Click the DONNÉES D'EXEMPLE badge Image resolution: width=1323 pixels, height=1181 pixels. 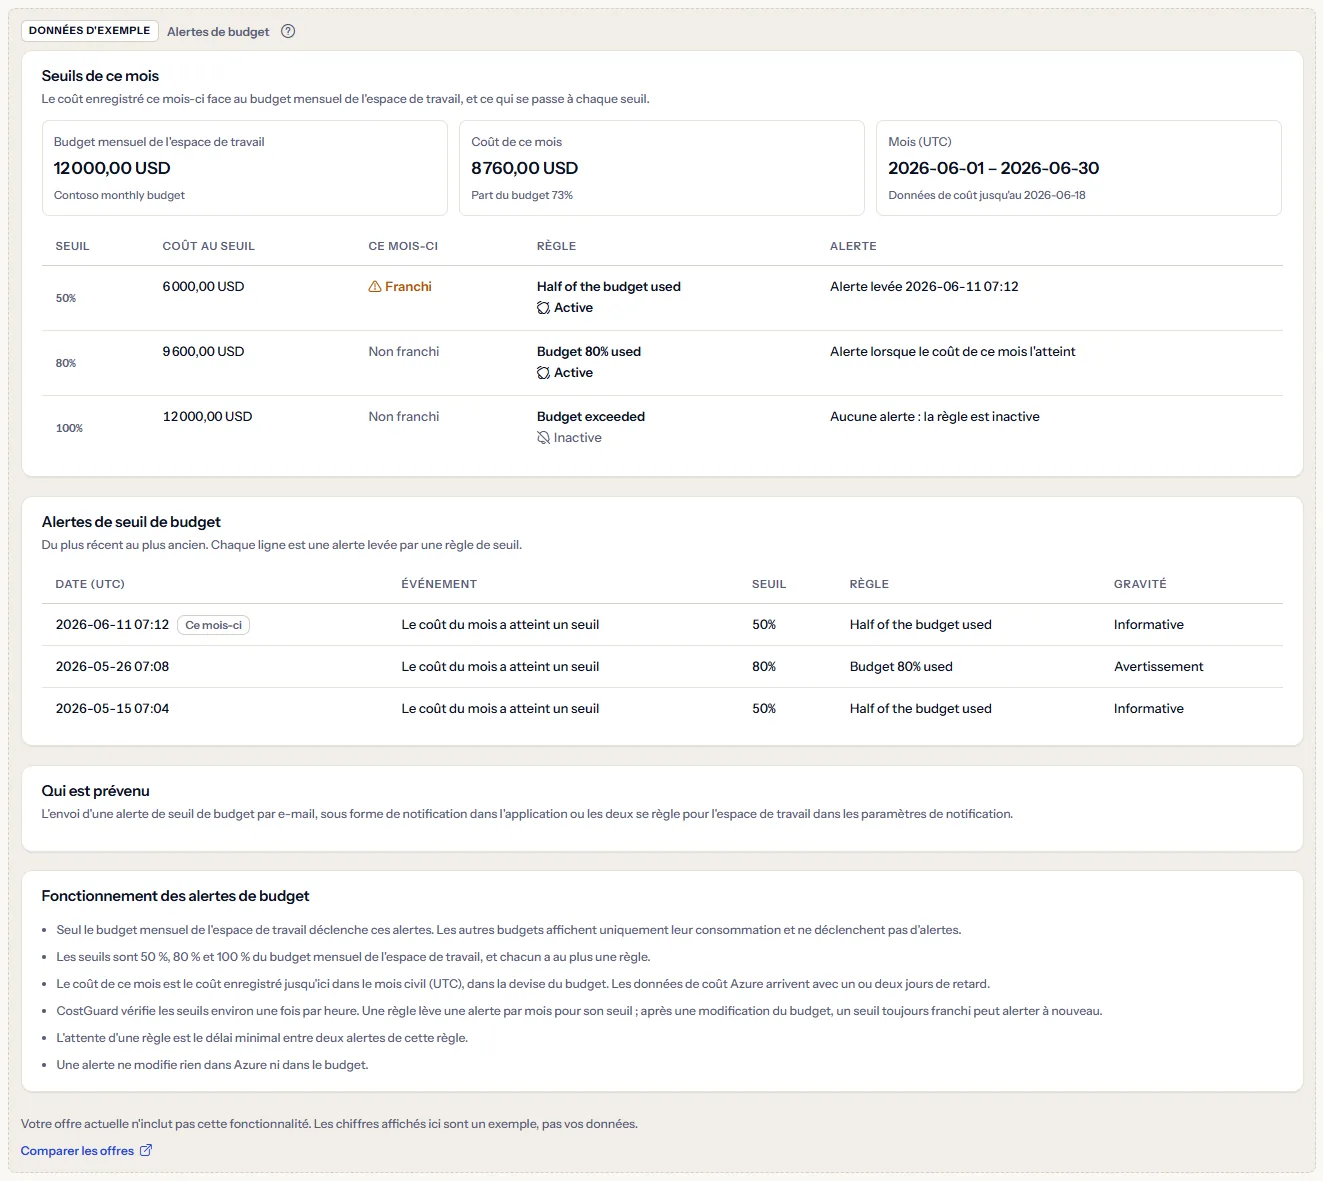pos(89,31)
